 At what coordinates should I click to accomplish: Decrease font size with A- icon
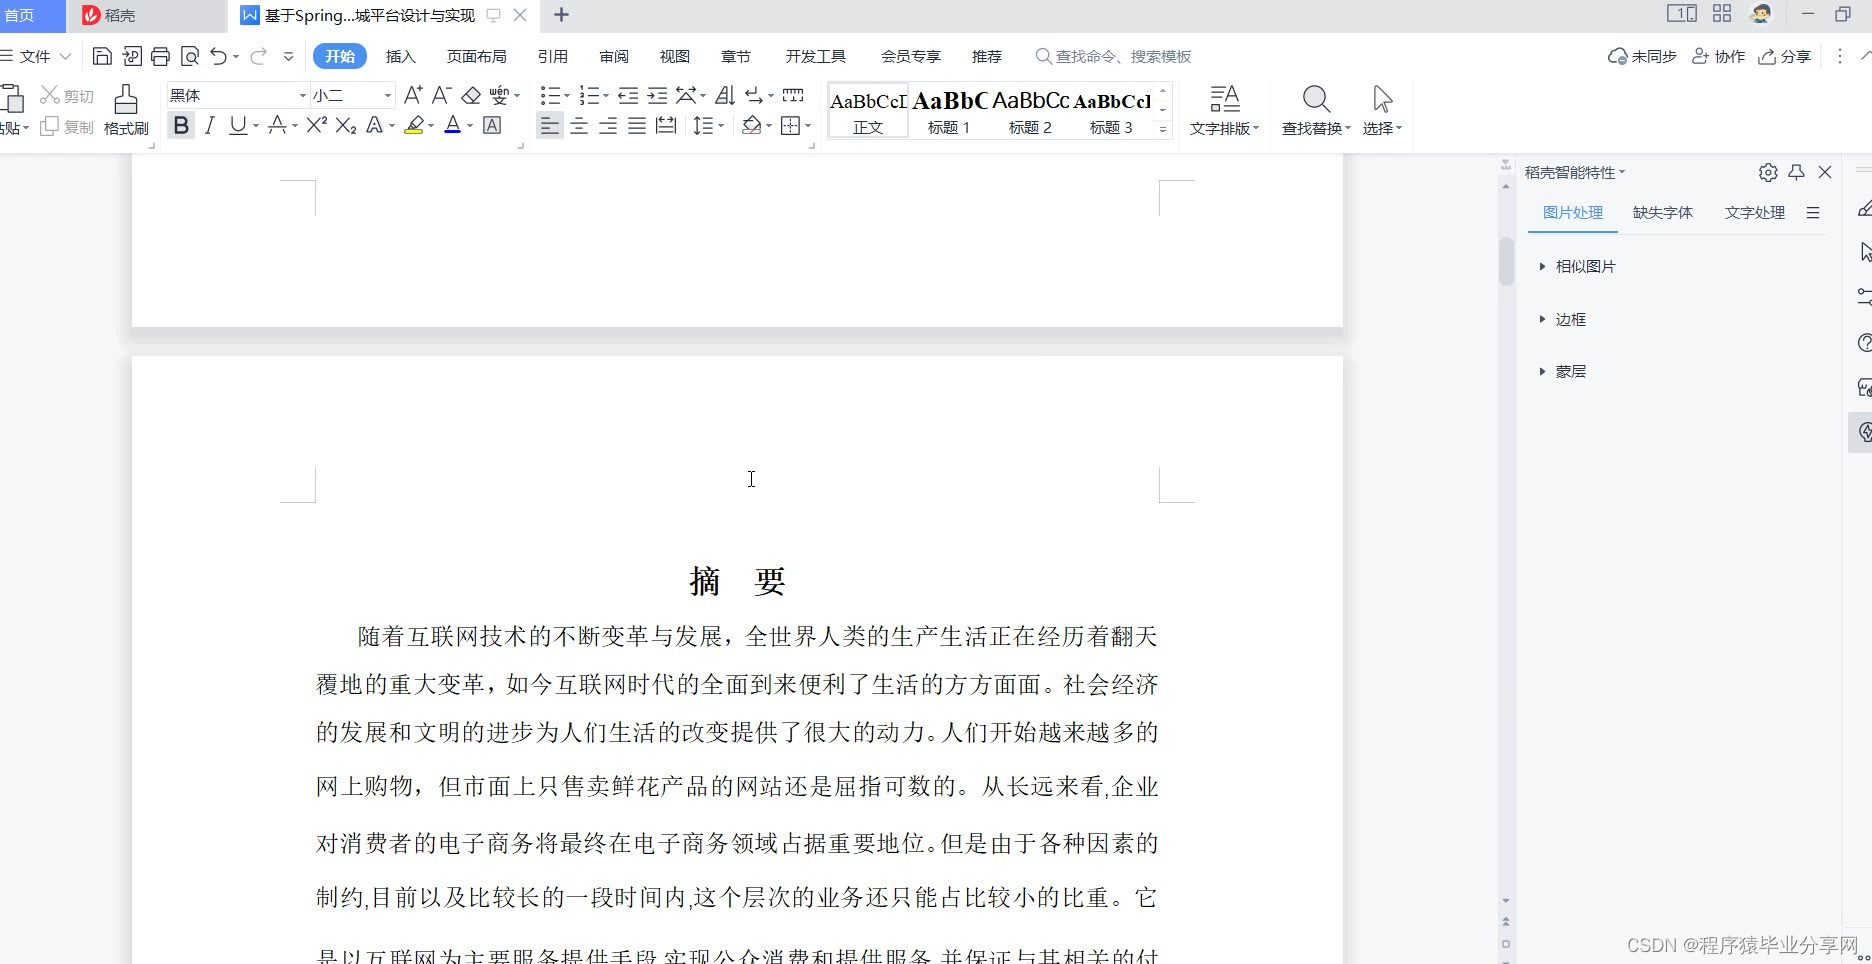pos(441,95)
